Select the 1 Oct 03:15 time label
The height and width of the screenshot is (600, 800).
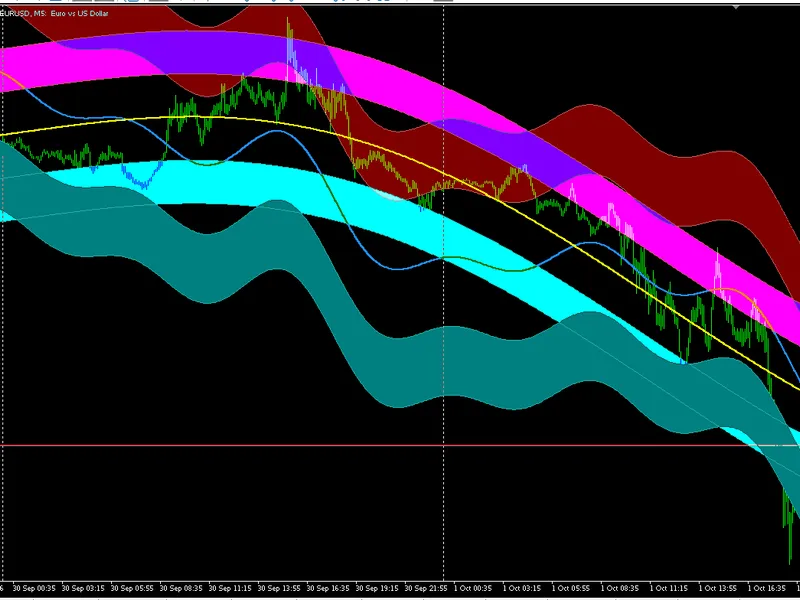(522, 588)
